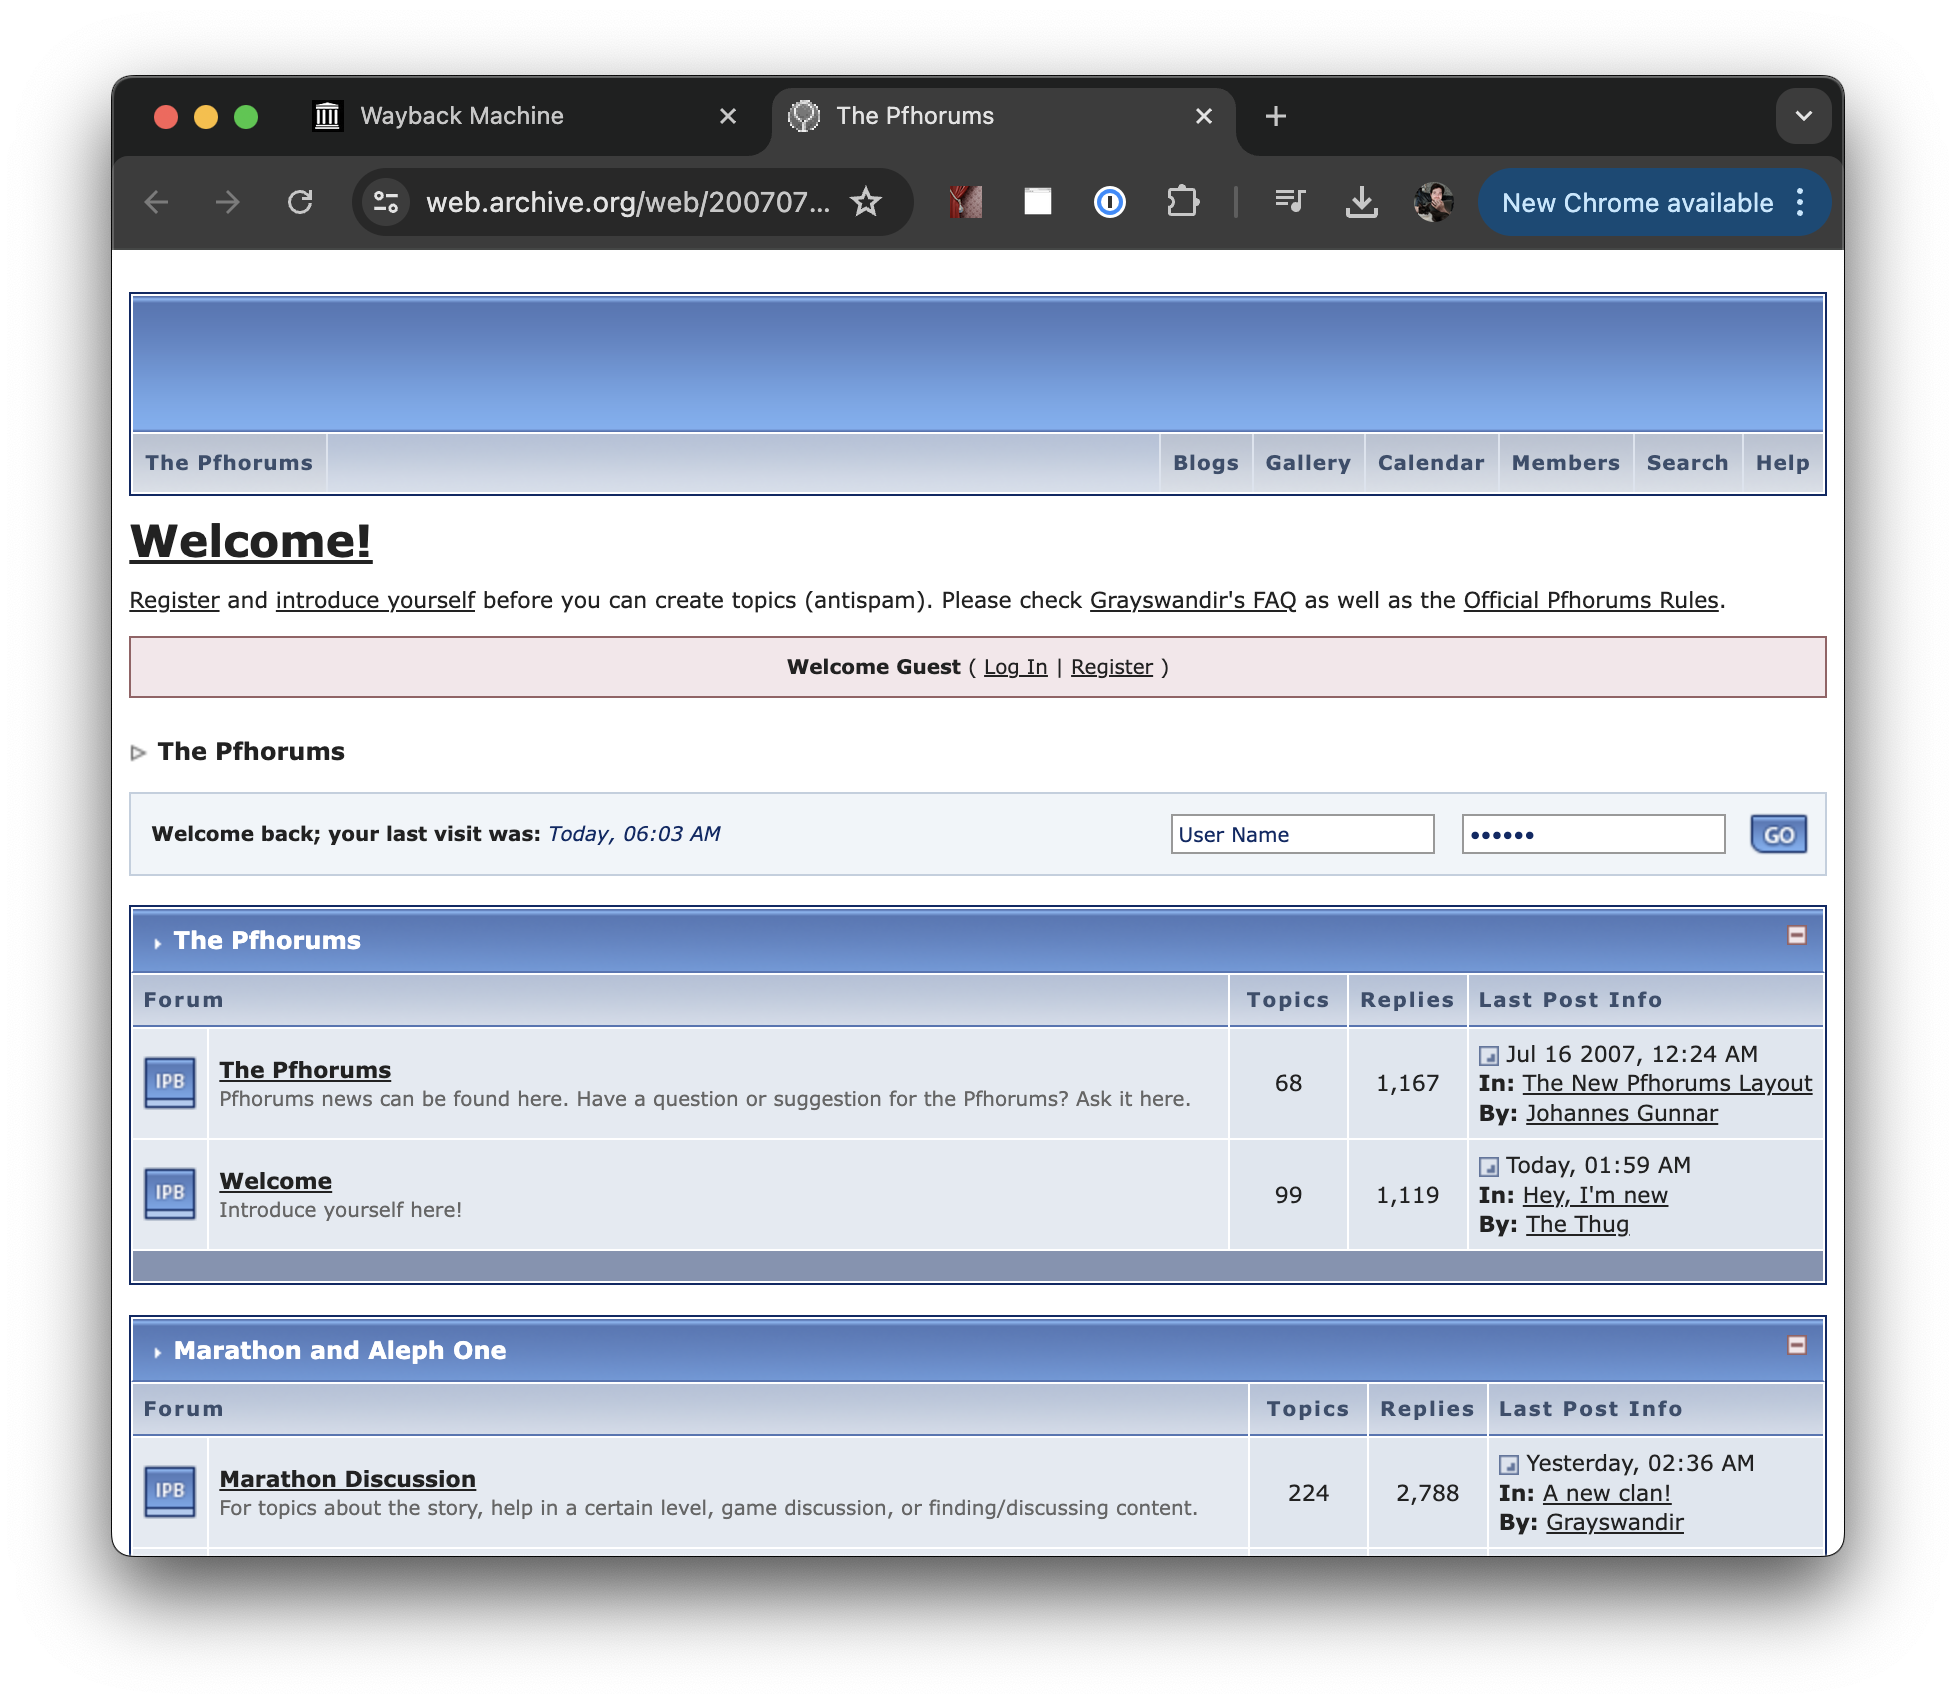
Task: Open the Members navigation item
Action: (1566, 463)
